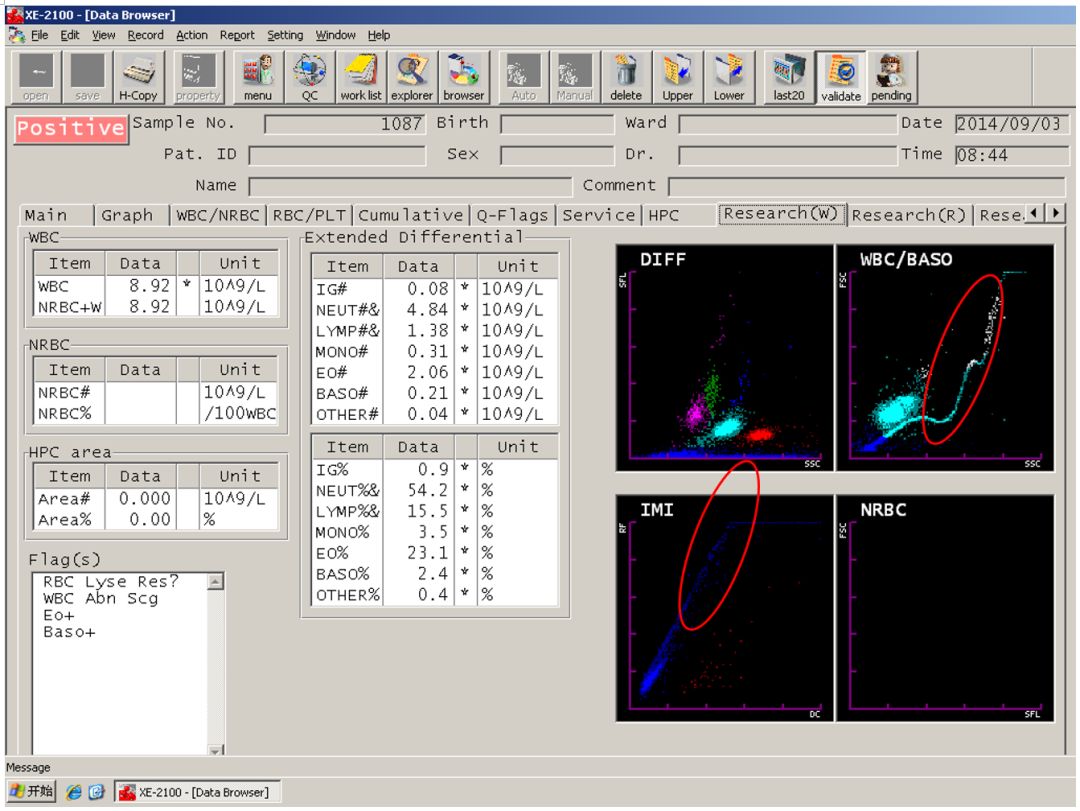Screen dimensions: 1080x811
Task: Open the File menu
Action: point(39,35)
